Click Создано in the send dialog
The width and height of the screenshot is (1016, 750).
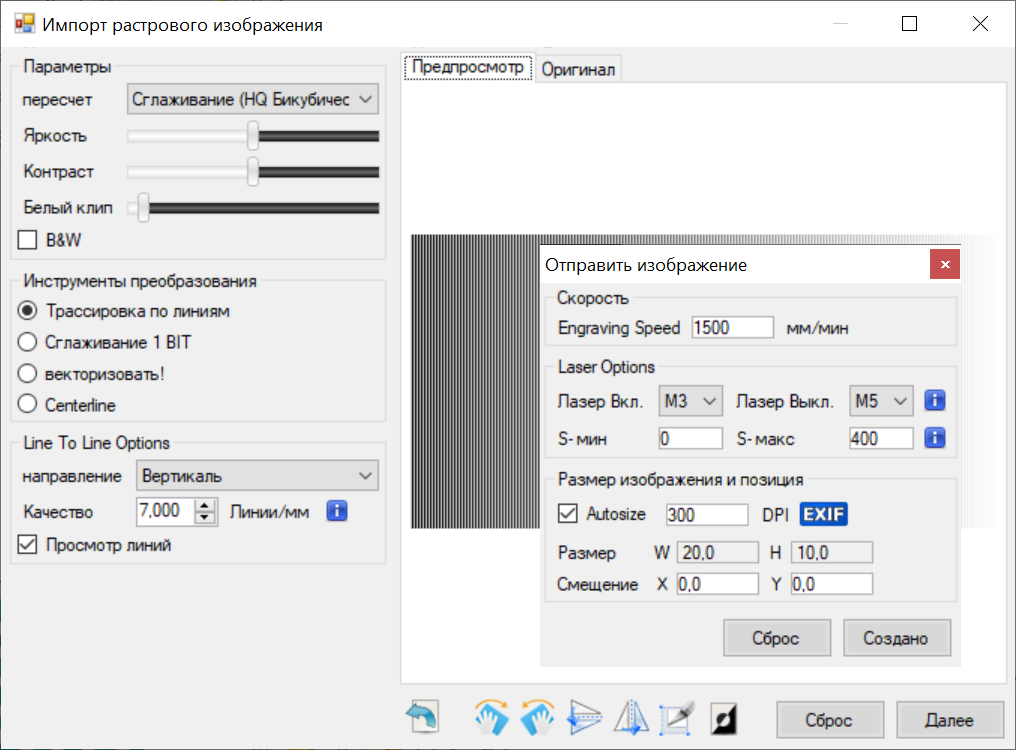coord(896,637)
